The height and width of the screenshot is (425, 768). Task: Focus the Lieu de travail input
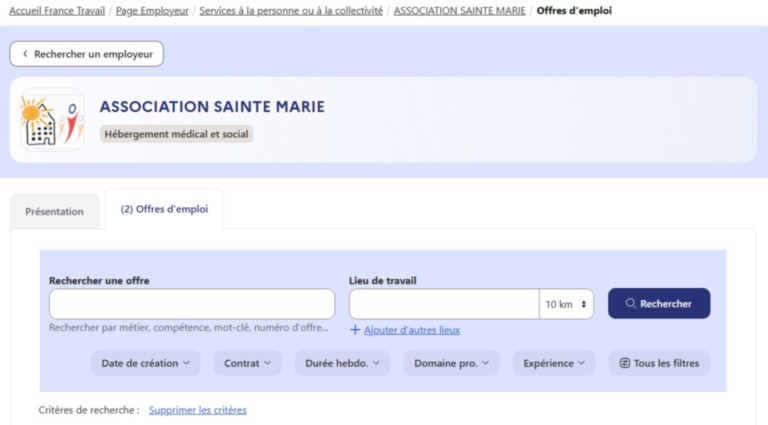(444, 304)
